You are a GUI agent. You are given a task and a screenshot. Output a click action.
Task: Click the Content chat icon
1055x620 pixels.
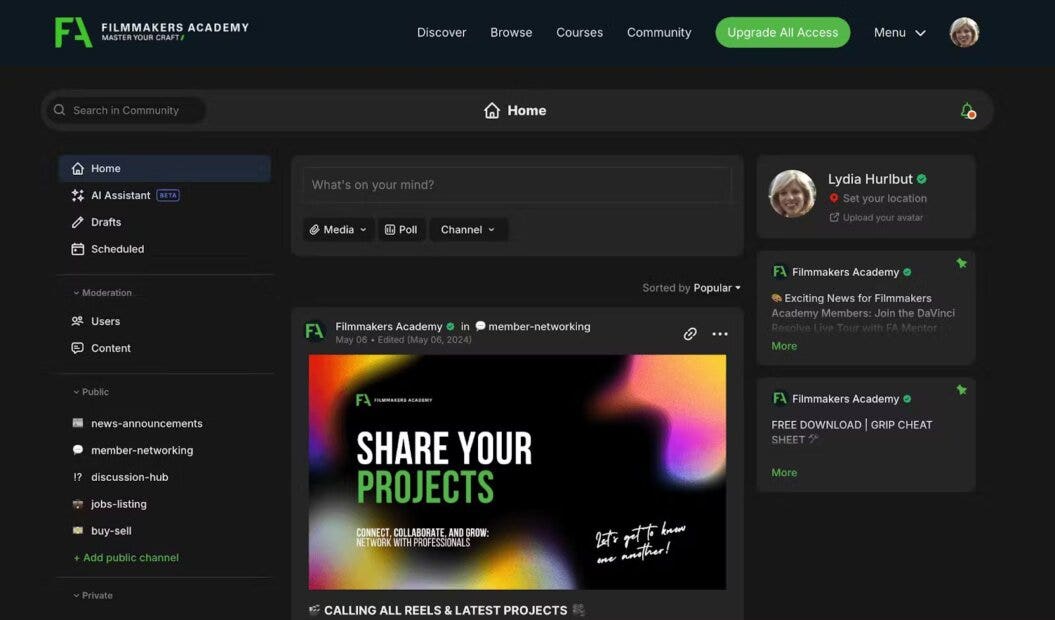tap(77, 348)
